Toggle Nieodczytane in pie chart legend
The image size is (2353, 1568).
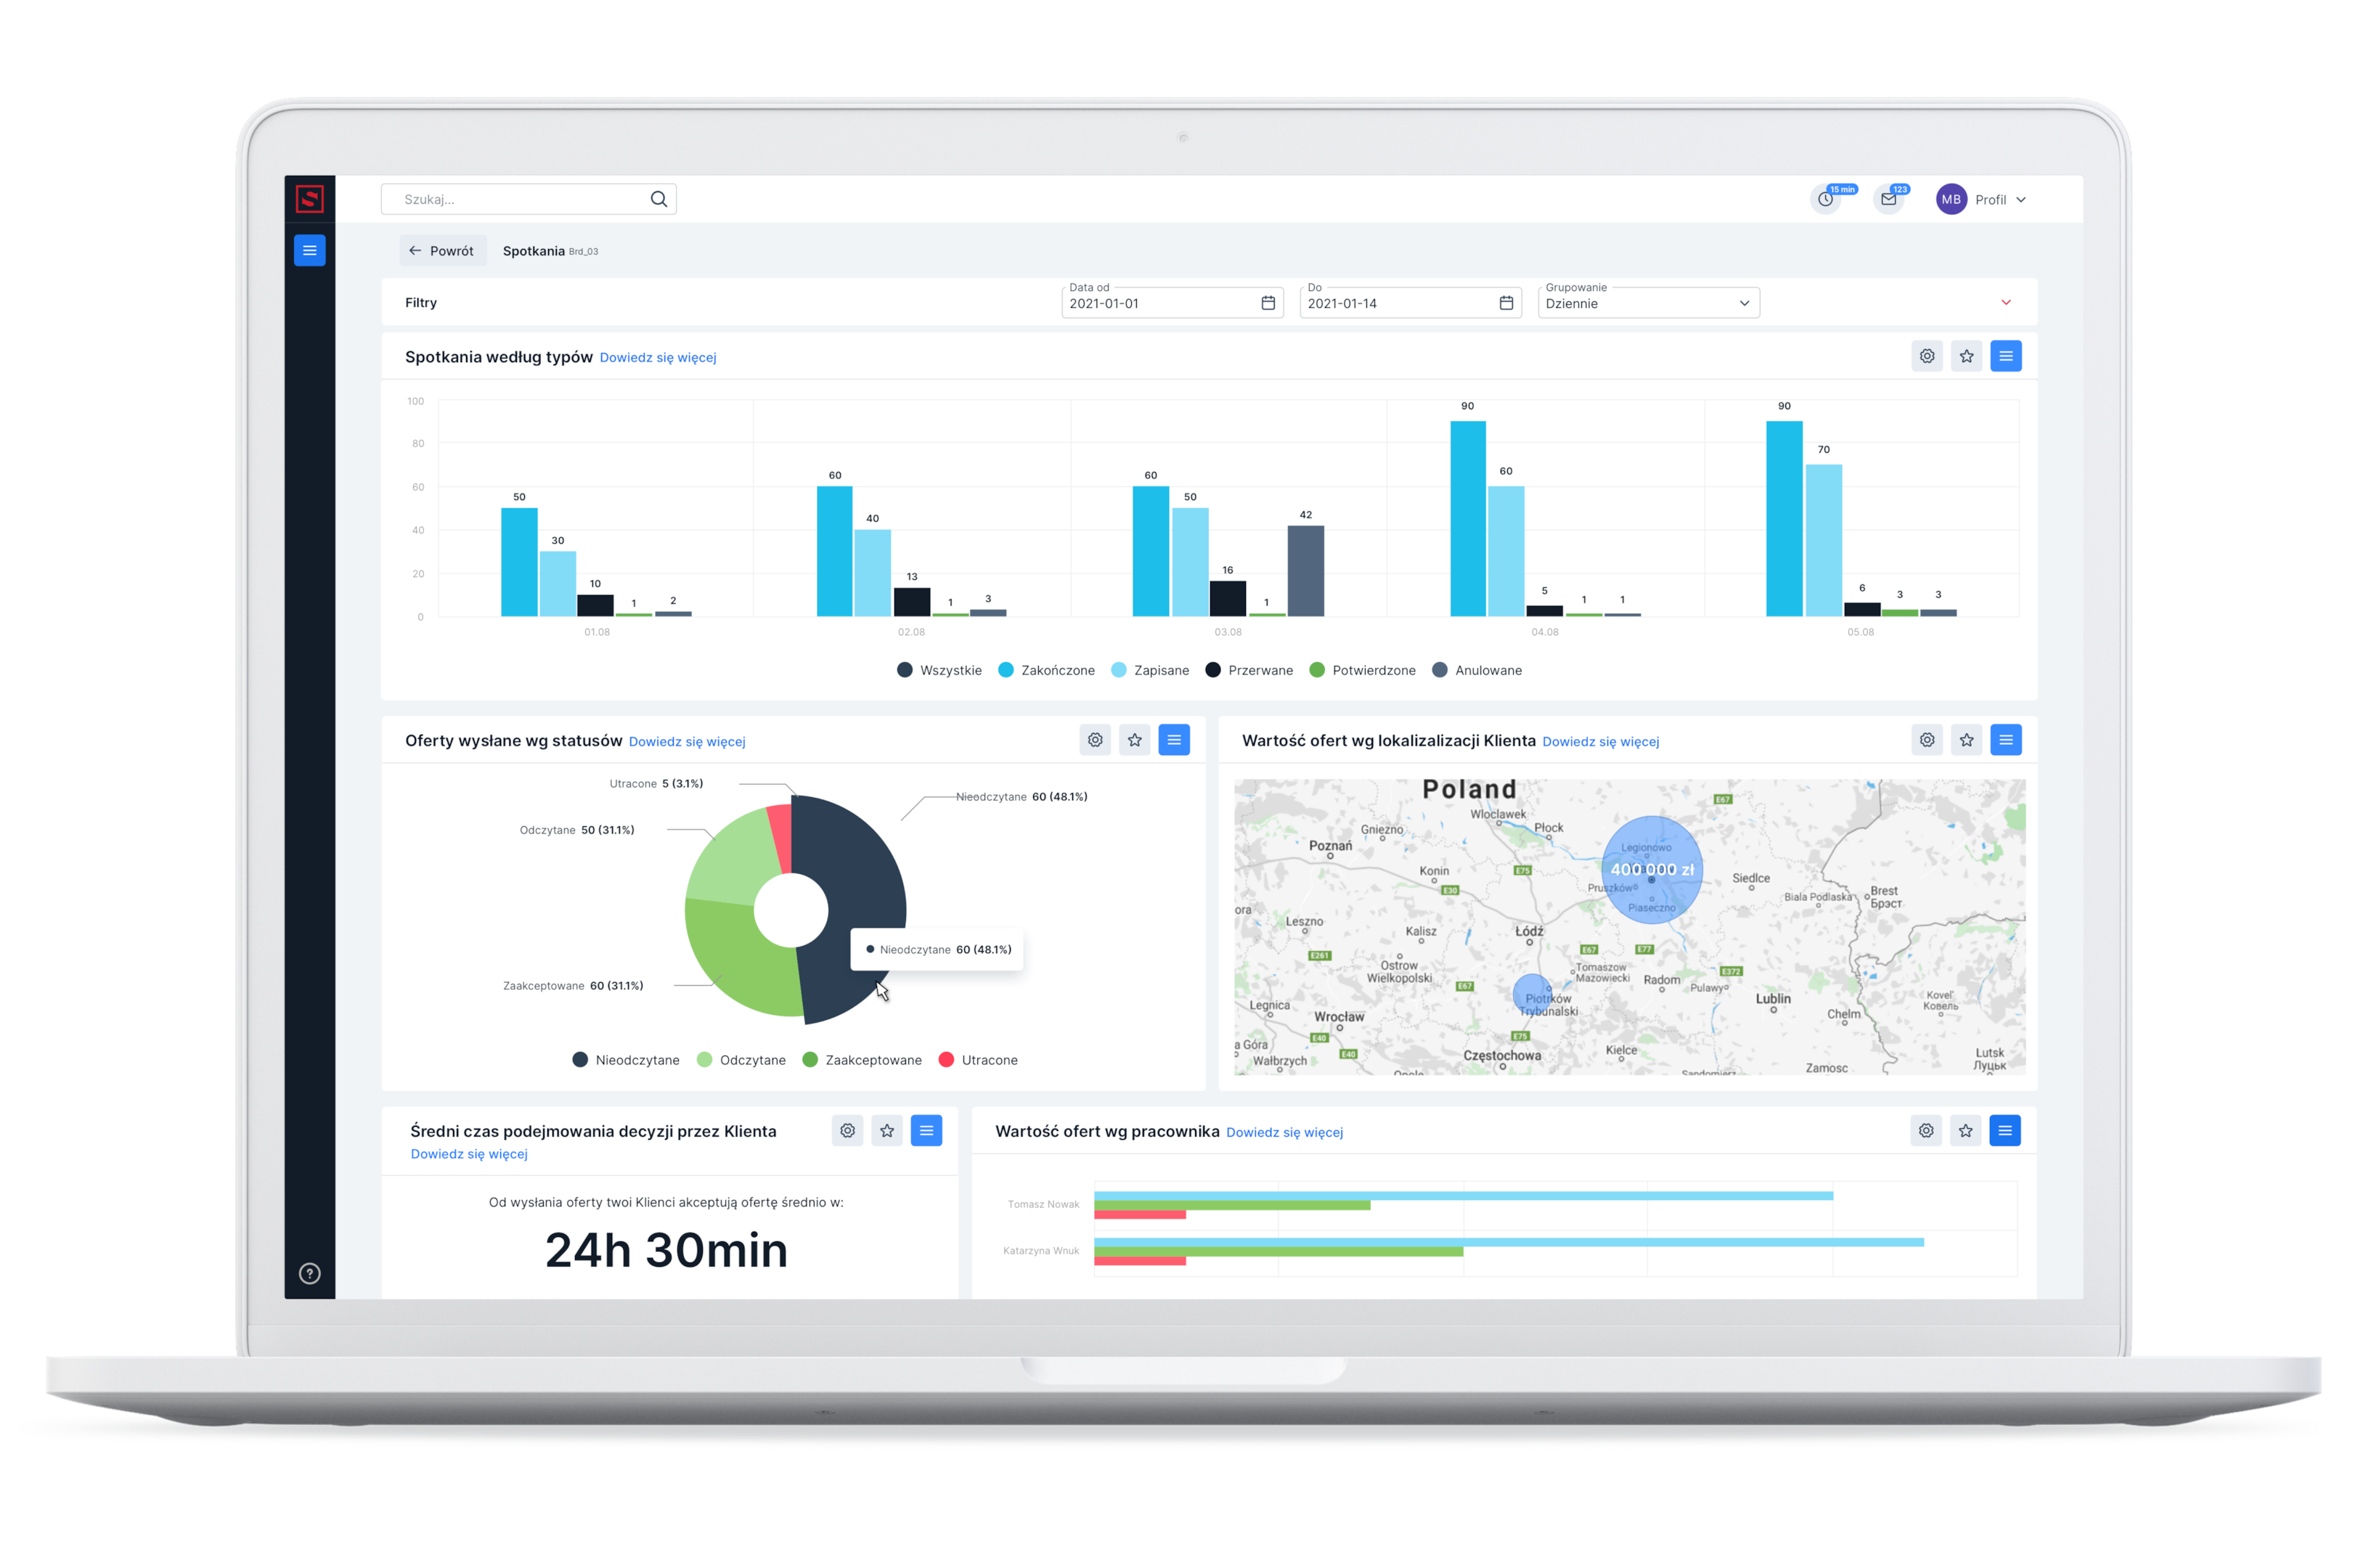625,1060
